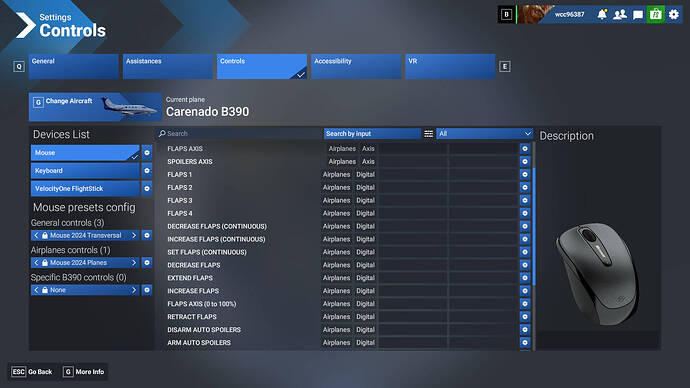Click the gear icon on DECREASE FLAPS (CONTINUOUS) row
Viewport: 690px width, 388px height.
(x=525, y=226)
